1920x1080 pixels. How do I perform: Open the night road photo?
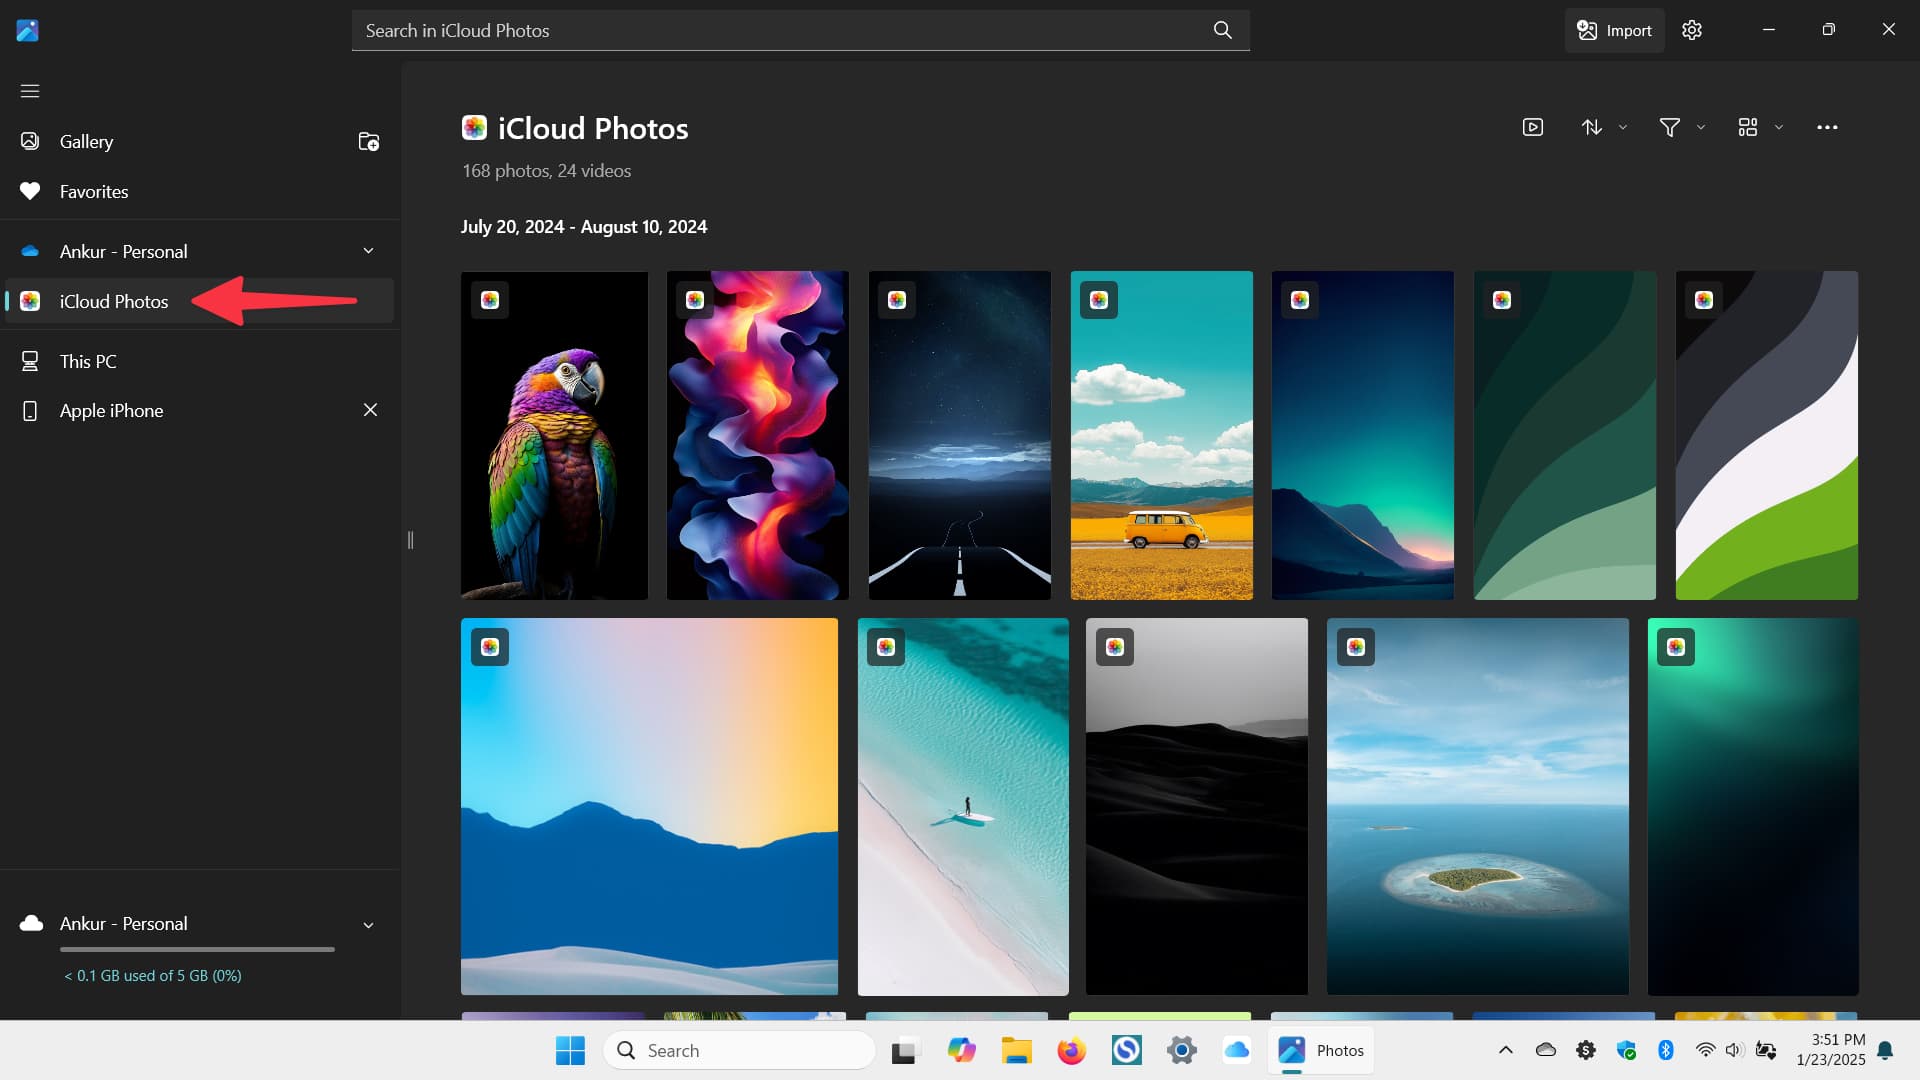coord(959,435)
